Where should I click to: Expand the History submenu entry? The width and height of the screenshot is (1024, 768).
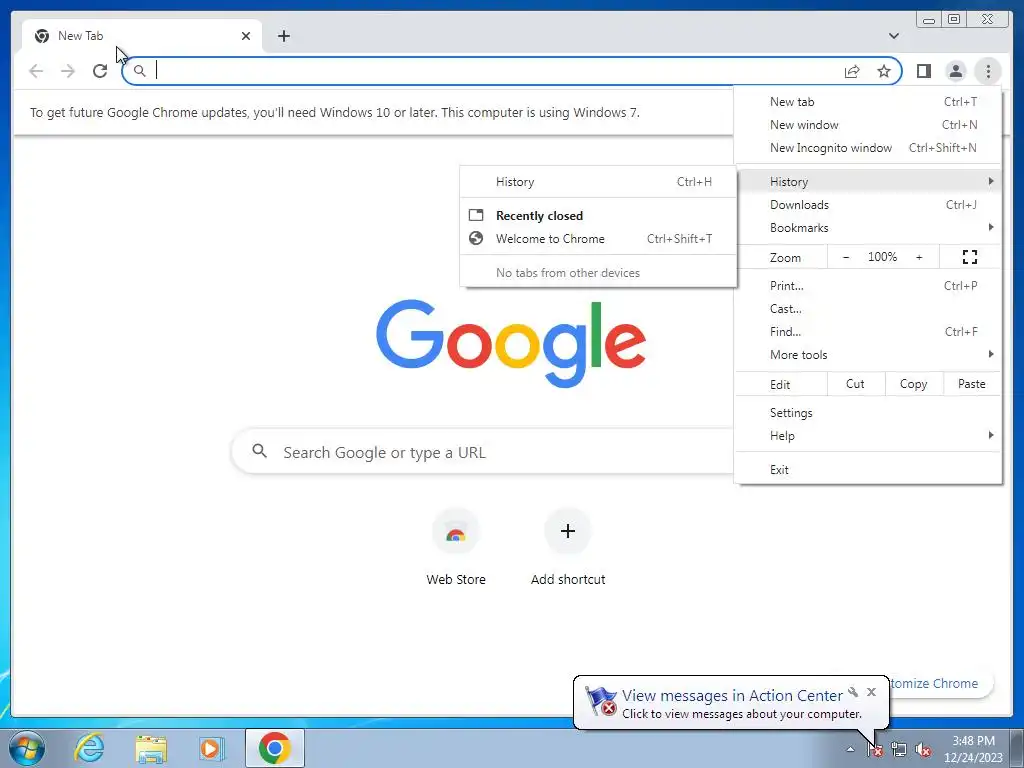pyautogui.click(x=868, y=182)
